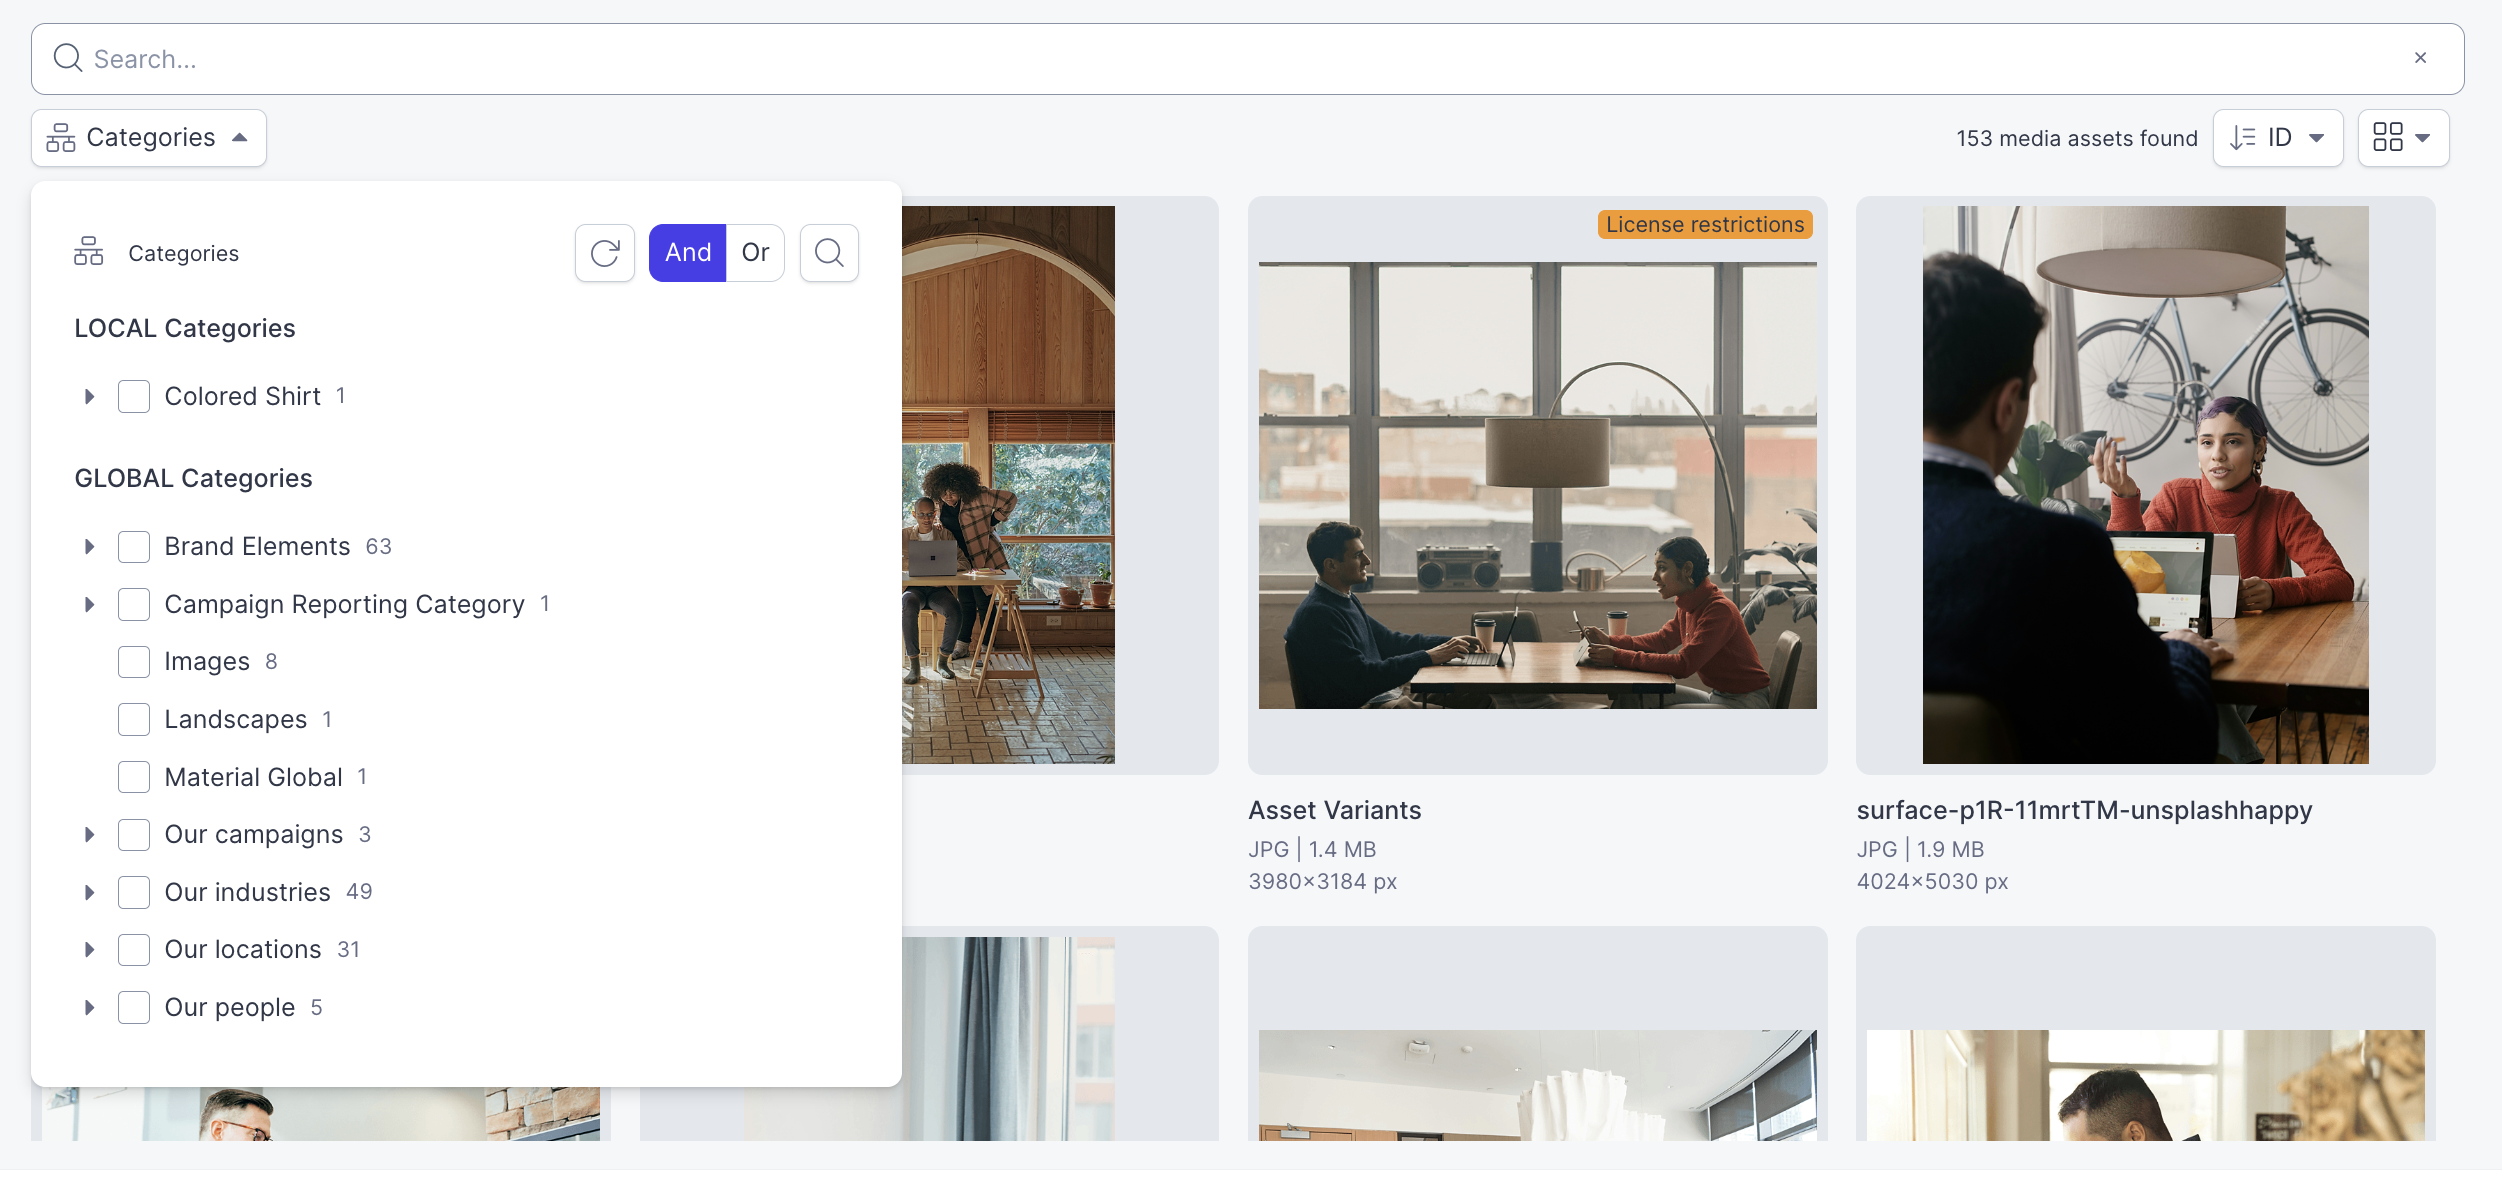Expand the Campaign Reporting Category node
This screenshot has height=1178, width=2502.
click(90, 605)
